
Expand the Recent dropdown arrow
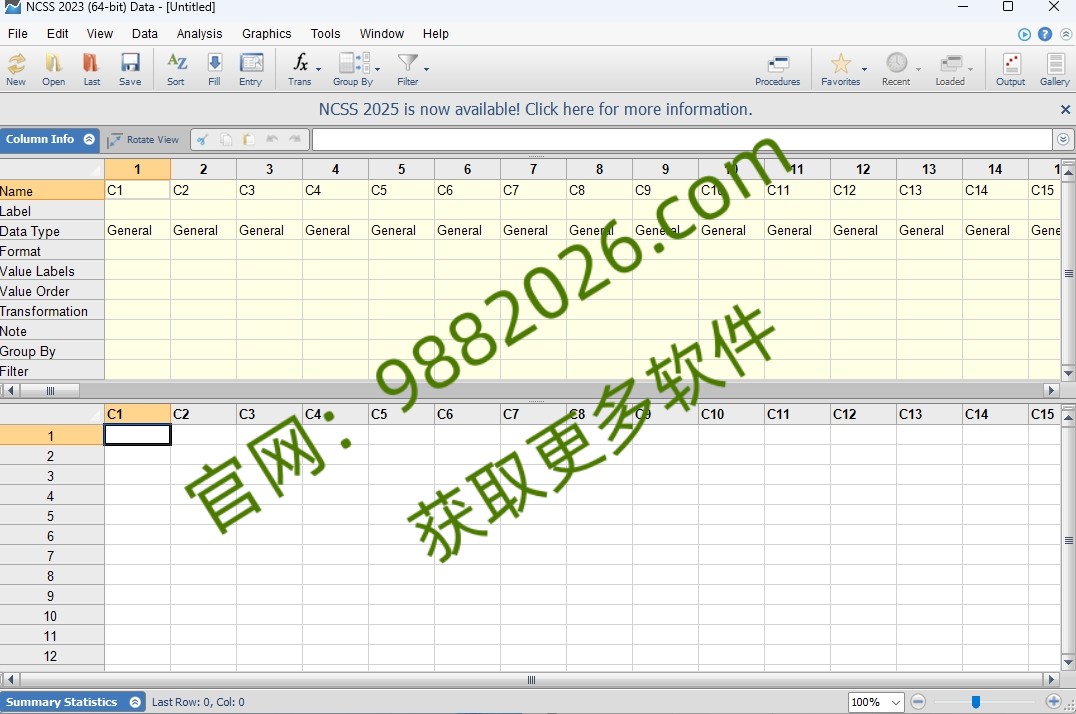[918, 69]
